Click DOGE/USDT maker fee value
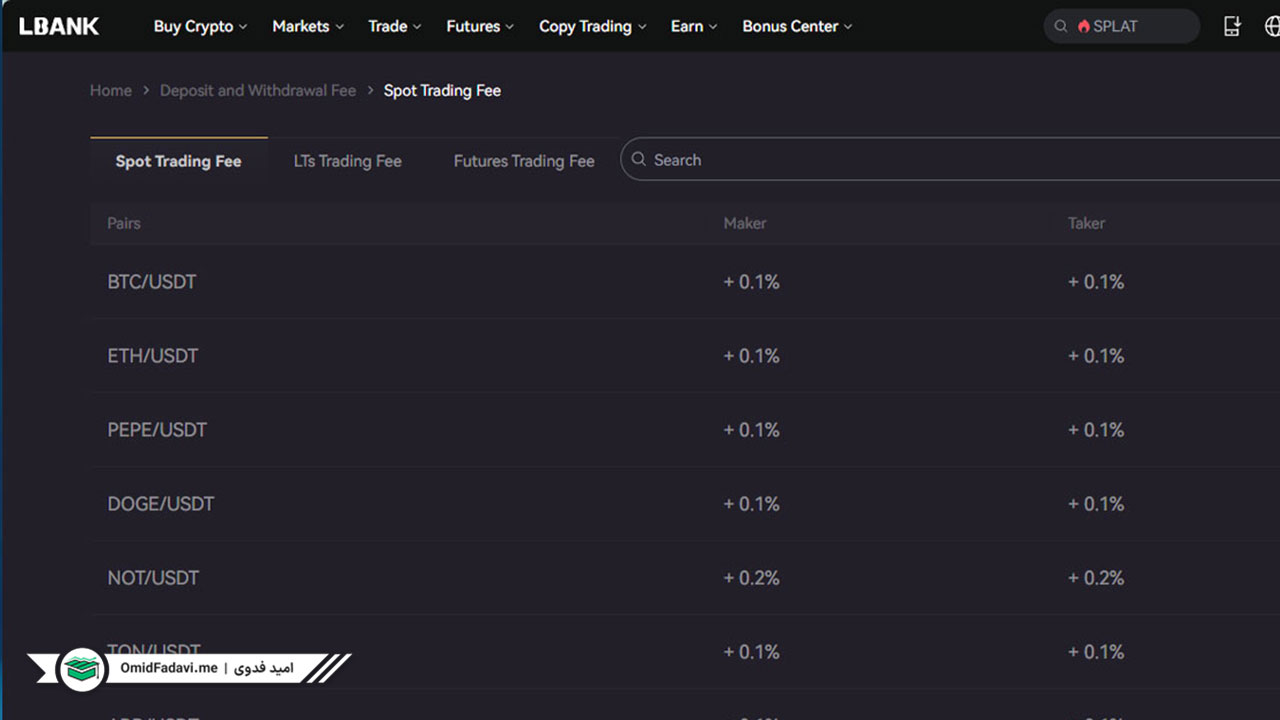 click(x=752, y=504)
